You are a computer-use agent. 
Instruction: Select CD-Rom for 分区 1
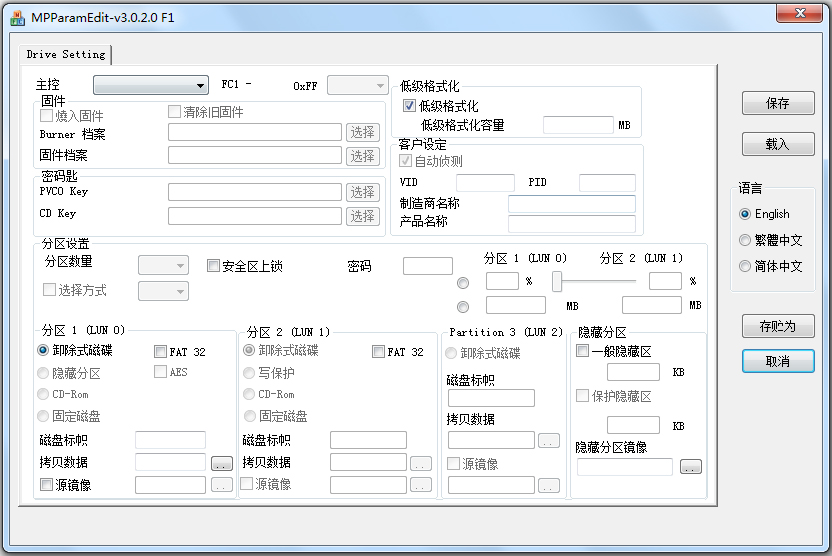tap(43, 394)
